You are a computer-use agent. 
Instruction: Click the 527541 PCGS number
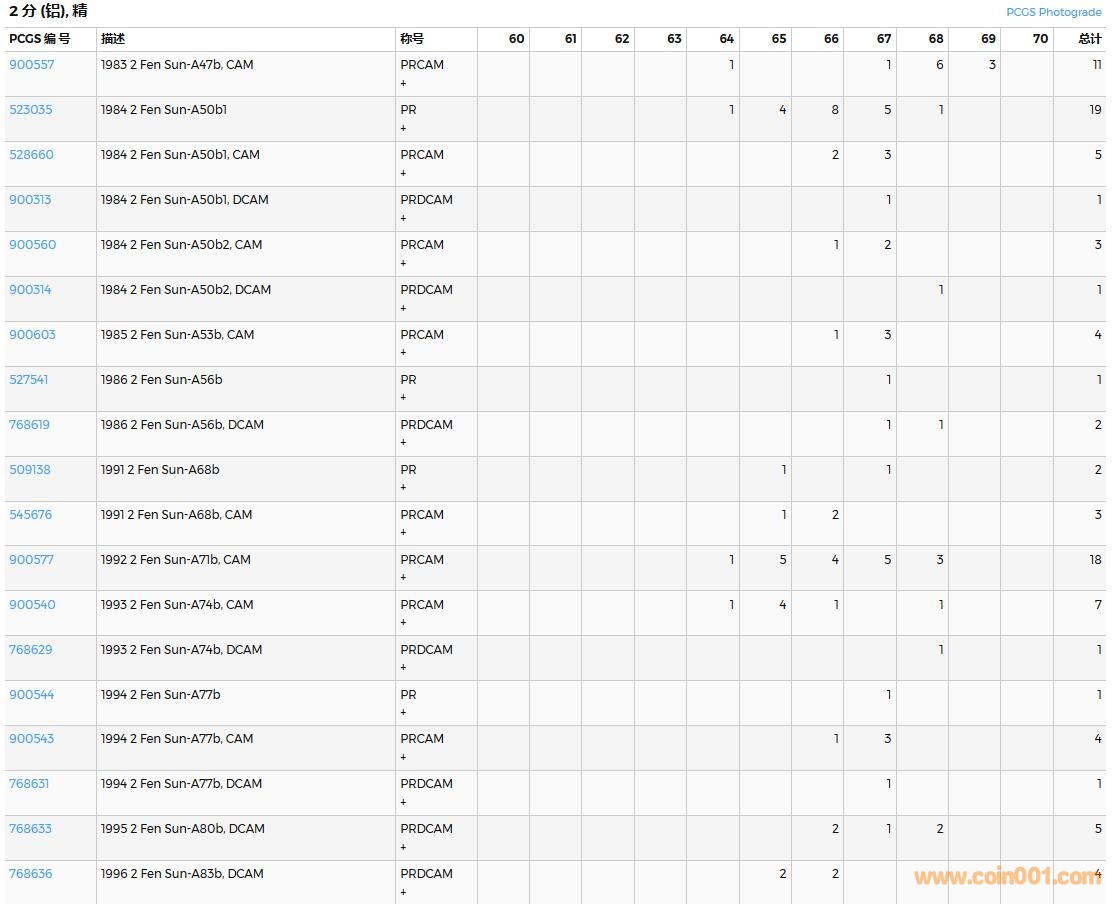(29, 380)
